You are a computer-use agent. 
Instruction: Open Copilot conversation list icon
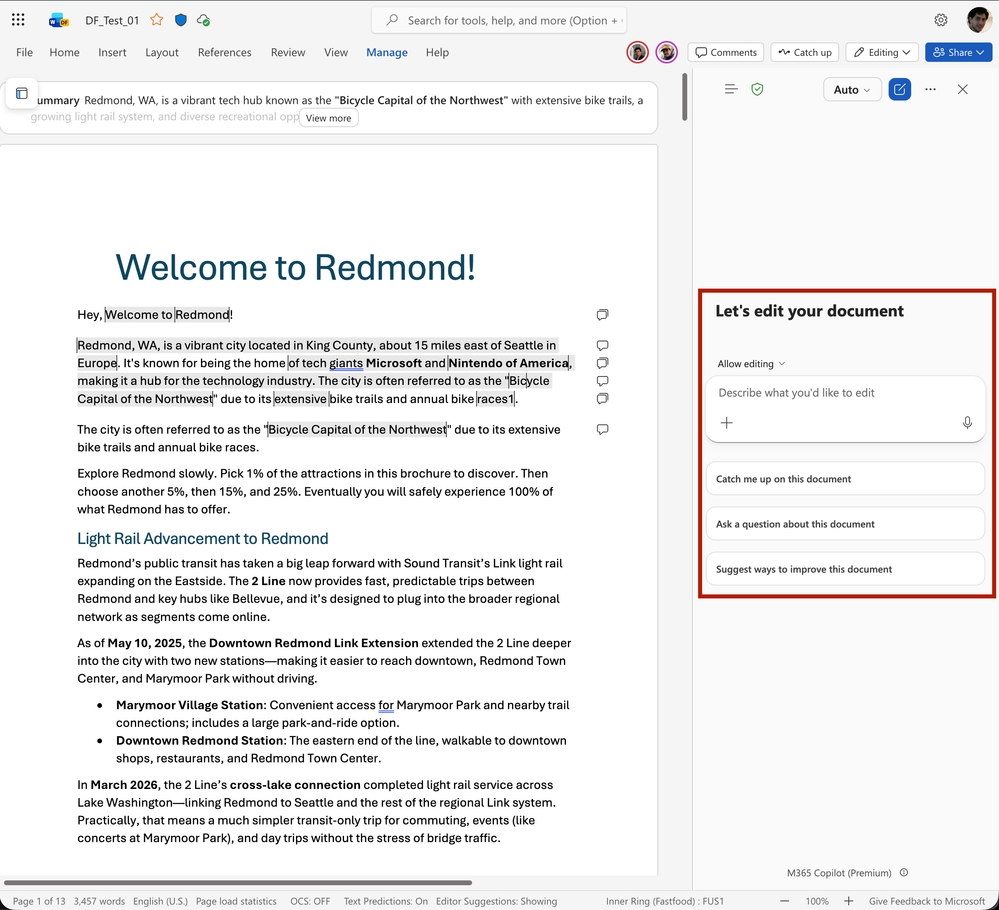coord(731,89)
